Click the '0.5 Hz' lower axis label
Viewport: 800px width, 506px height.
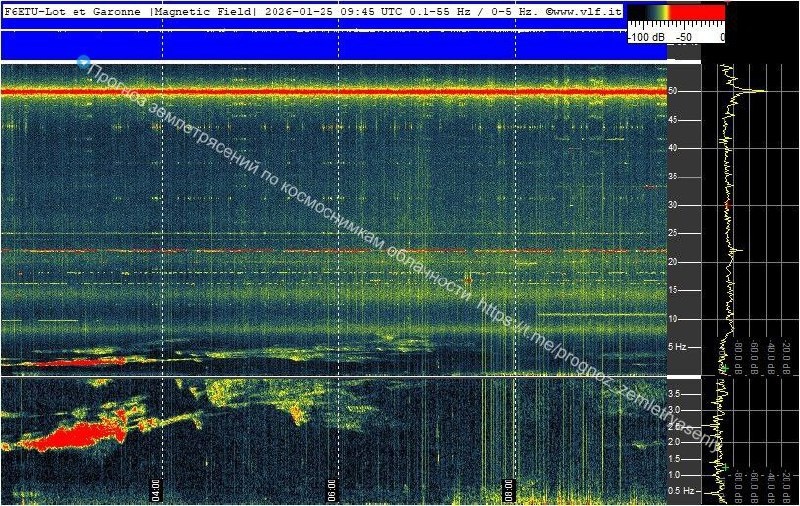pos(681,491)
